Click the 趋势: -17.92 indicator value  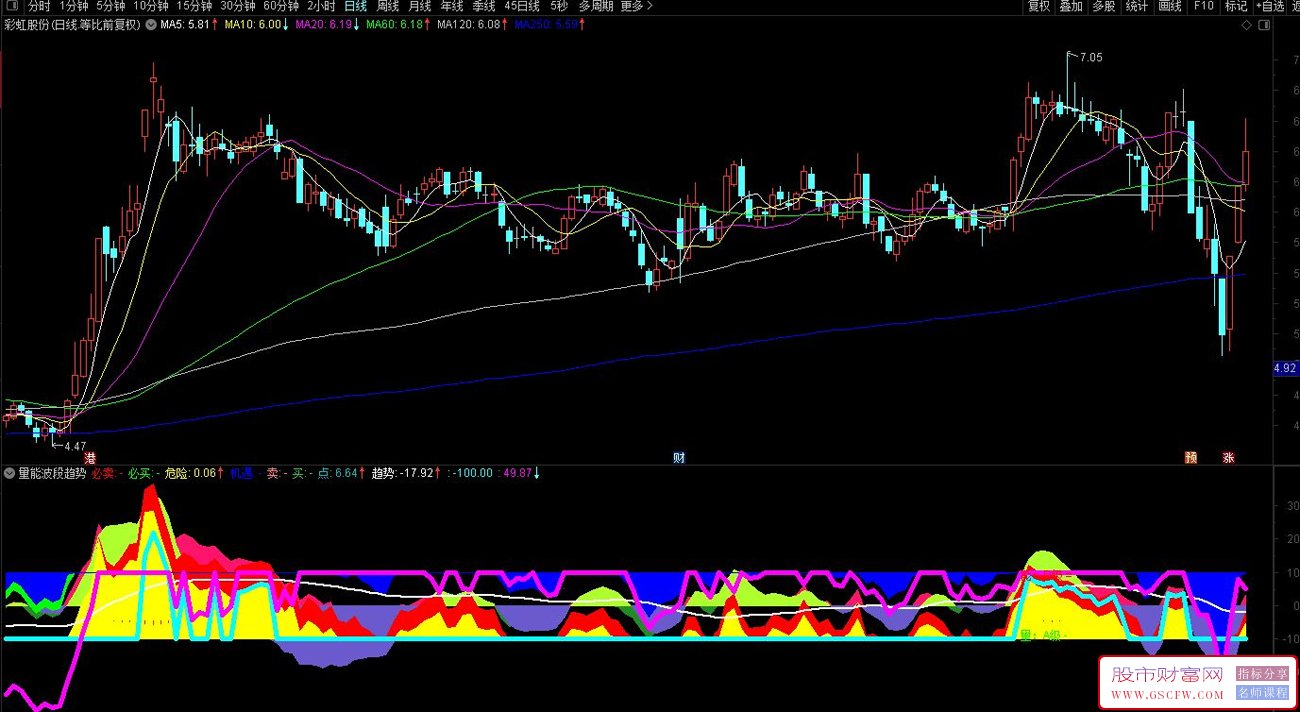pyautogui.click(x=401, y=473)
